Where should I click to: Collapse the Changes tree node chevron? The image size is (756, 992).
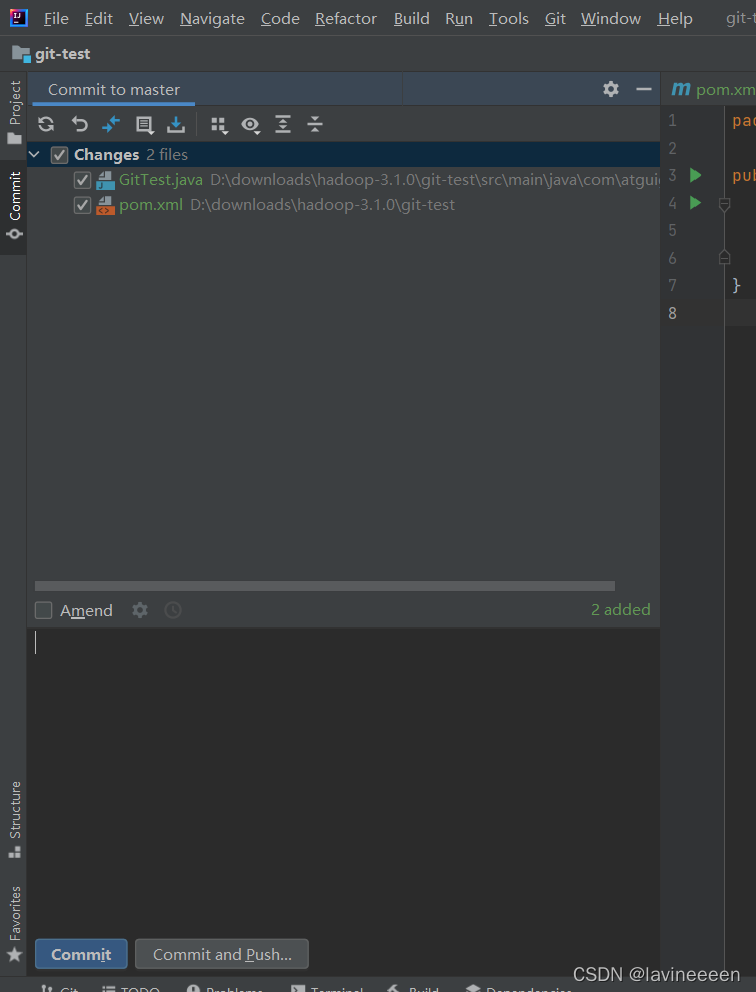[35, 154]
